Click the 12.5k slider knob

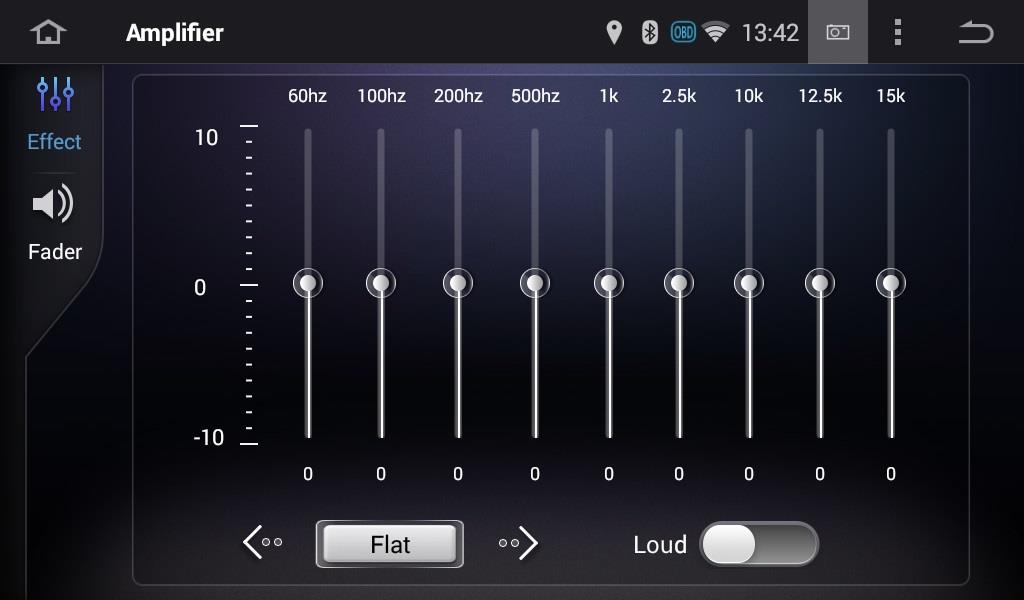[x=820, y=283]
